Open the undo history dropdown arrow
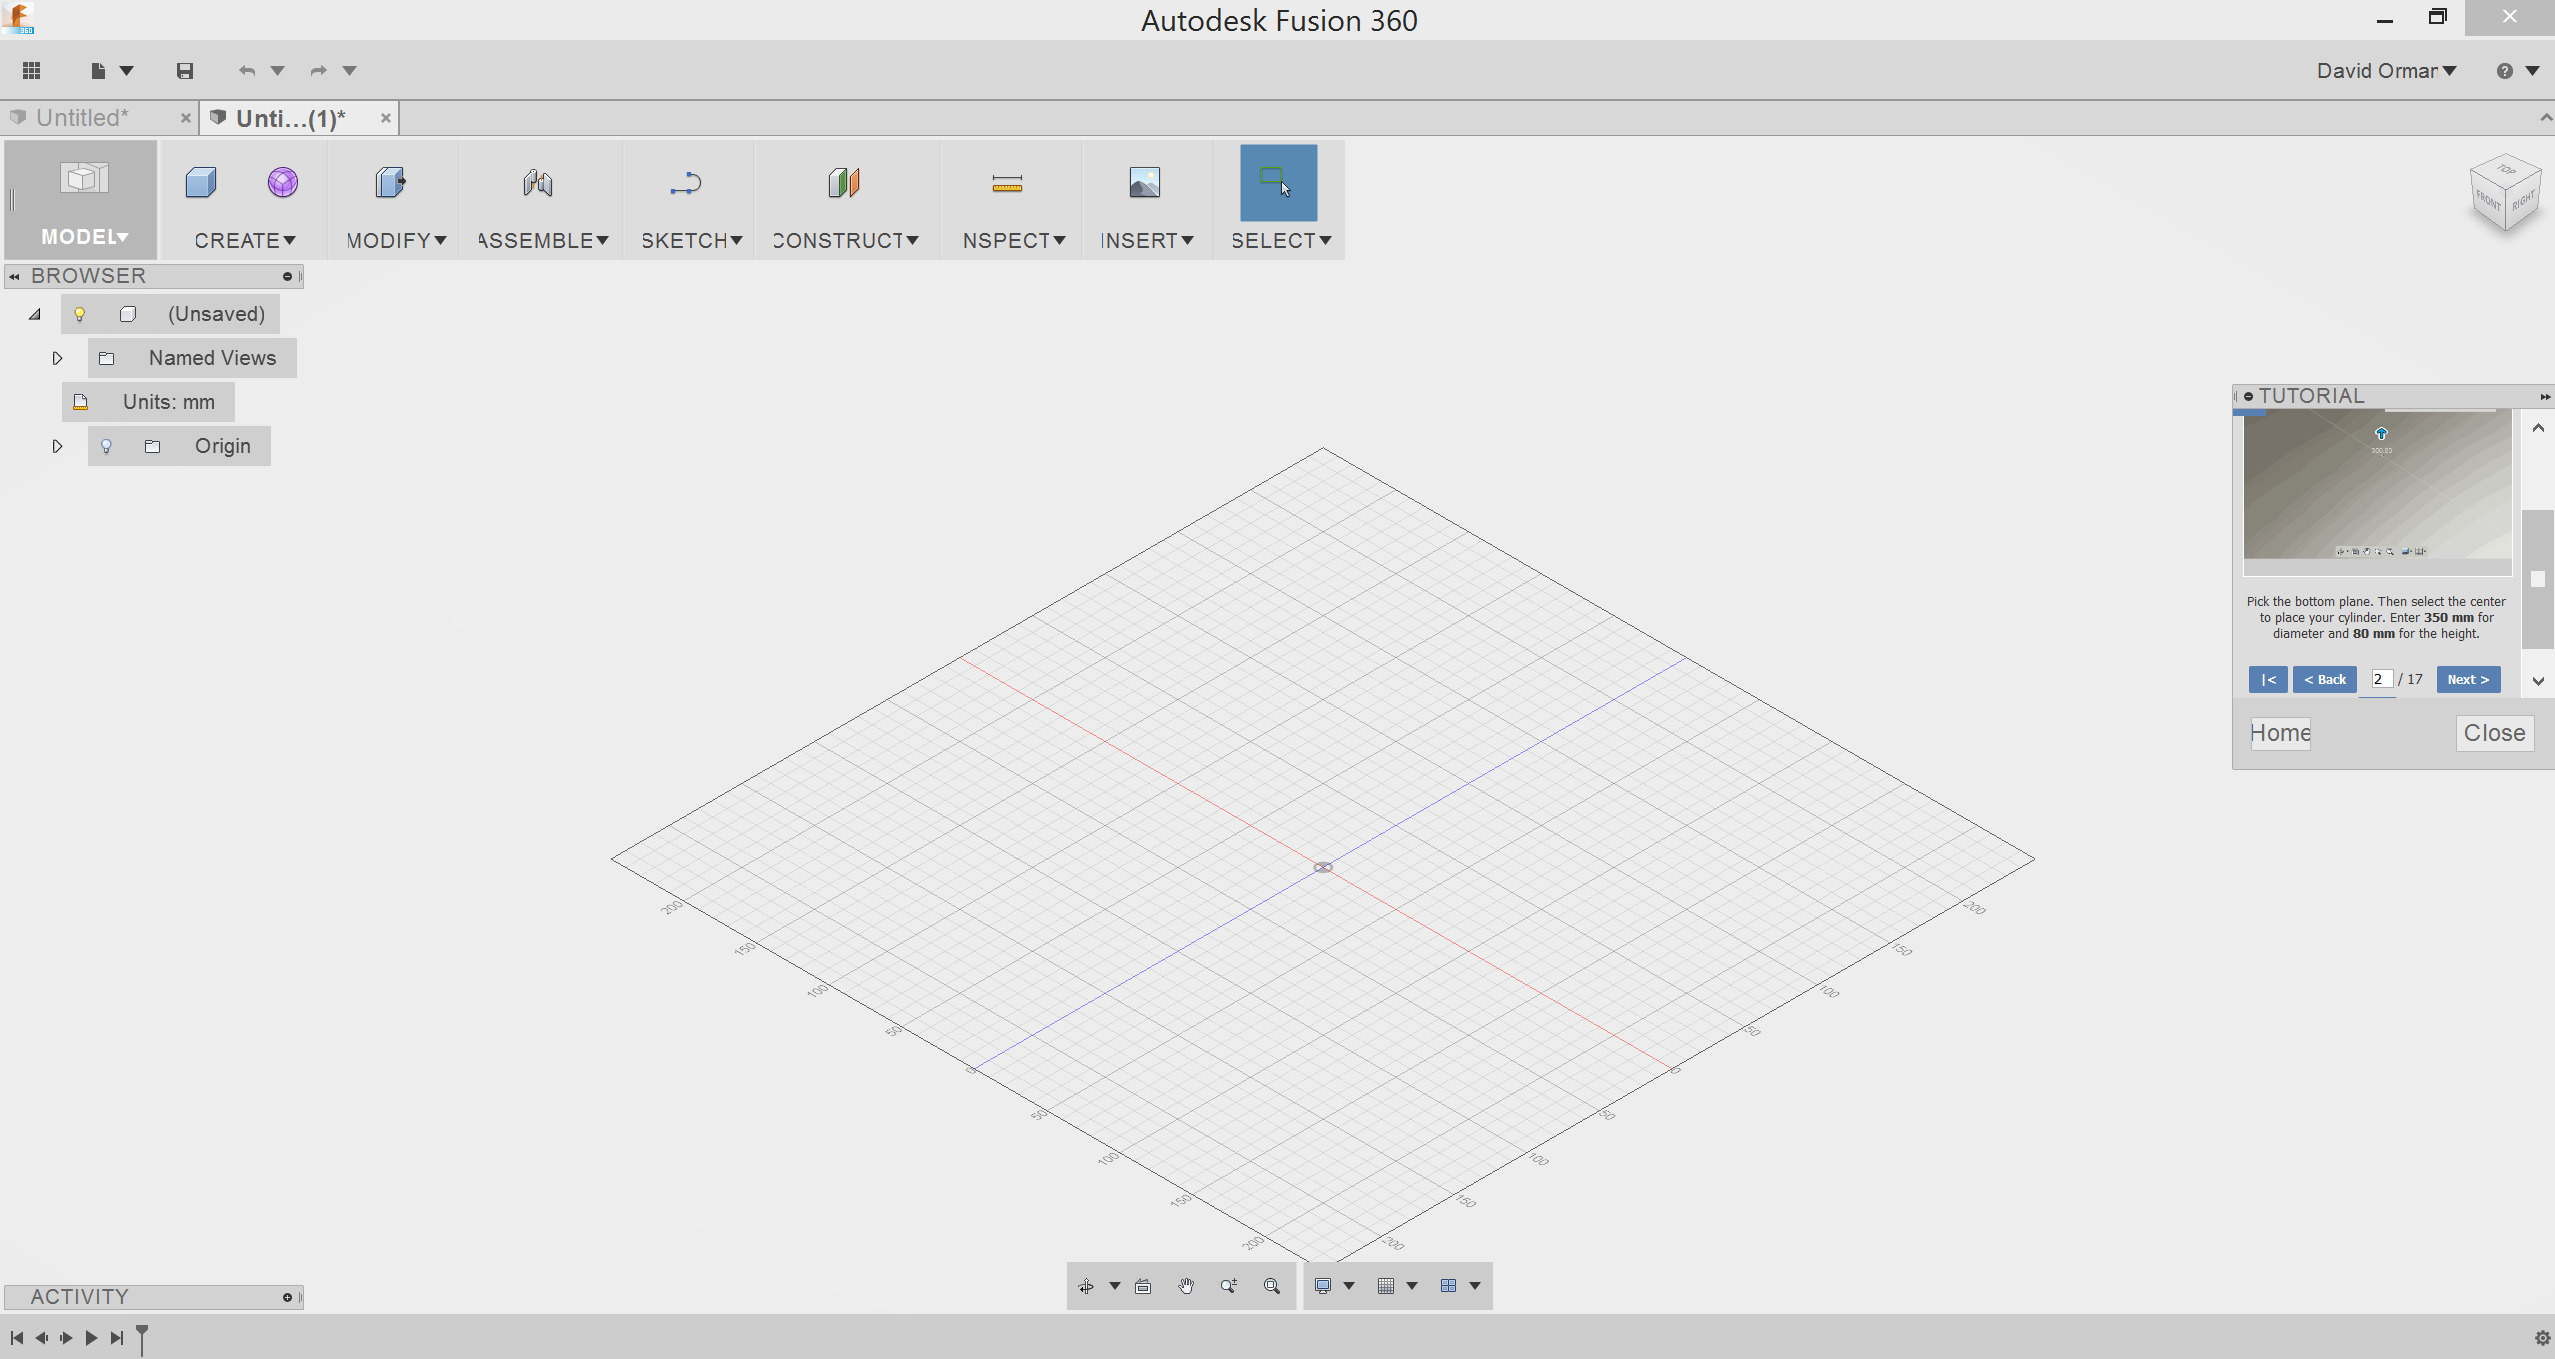This screenshot has height=1359, width=2555. pos(278,70)
